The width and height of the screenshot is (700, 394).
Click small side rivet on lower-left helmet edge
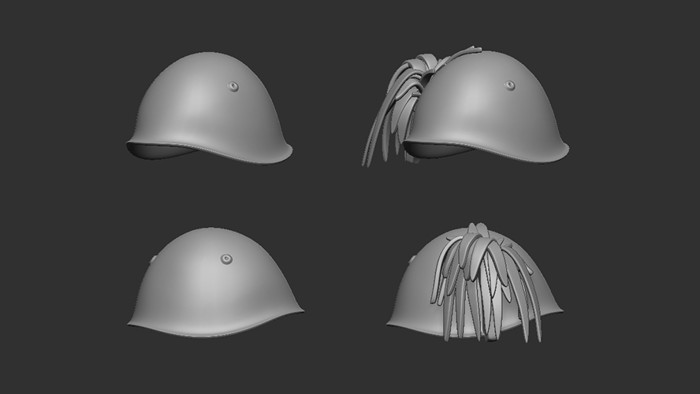[x=154, y=259]
